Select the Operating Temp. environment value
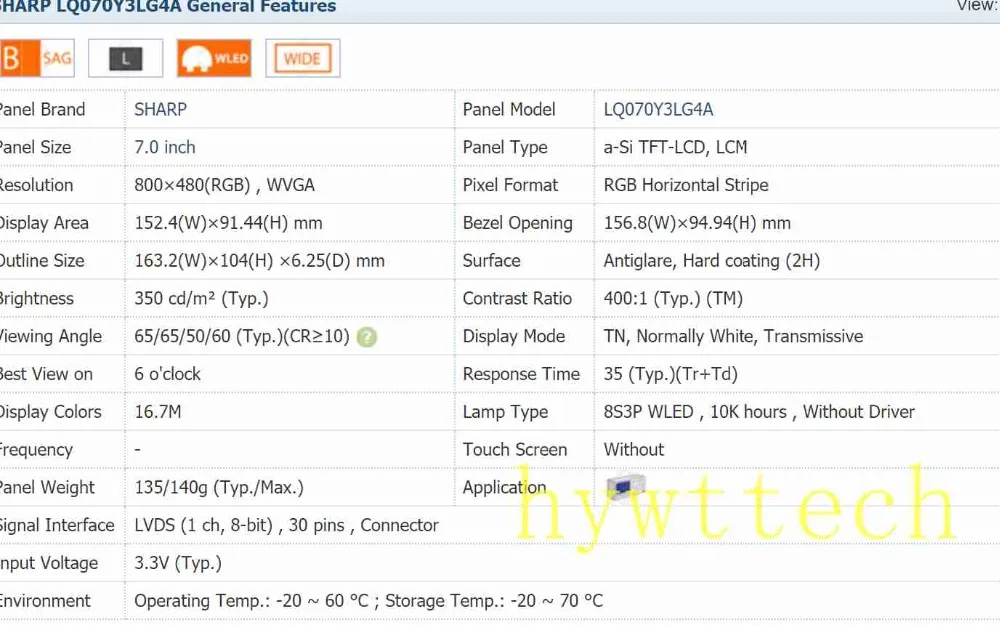Image resolution: width=1000 pixels, height=625 pixels. point(368,601)
